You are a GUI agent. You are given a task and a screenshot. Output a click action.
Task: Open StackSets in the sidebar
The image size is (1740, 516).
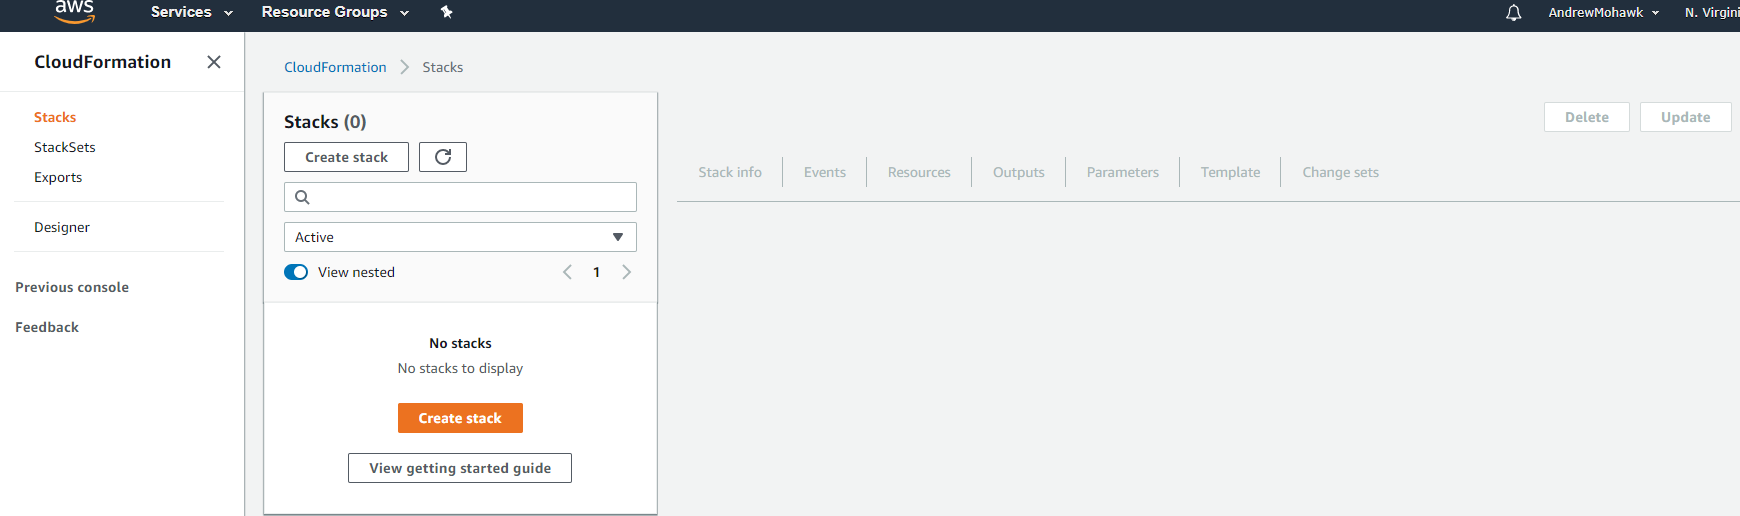coord(65,147)
